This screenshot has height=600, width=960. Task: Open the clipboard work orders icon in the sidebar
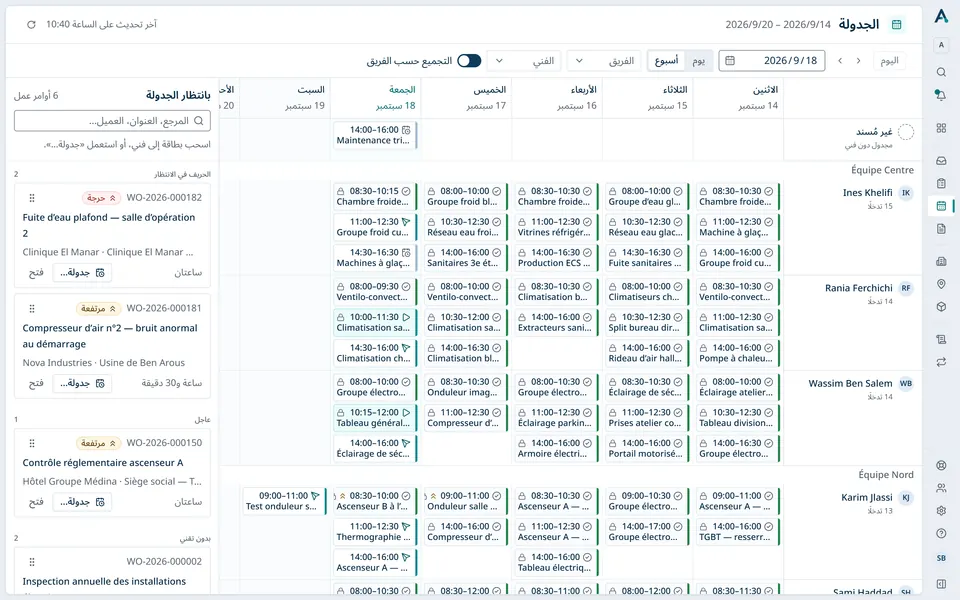tap(941, 183)
